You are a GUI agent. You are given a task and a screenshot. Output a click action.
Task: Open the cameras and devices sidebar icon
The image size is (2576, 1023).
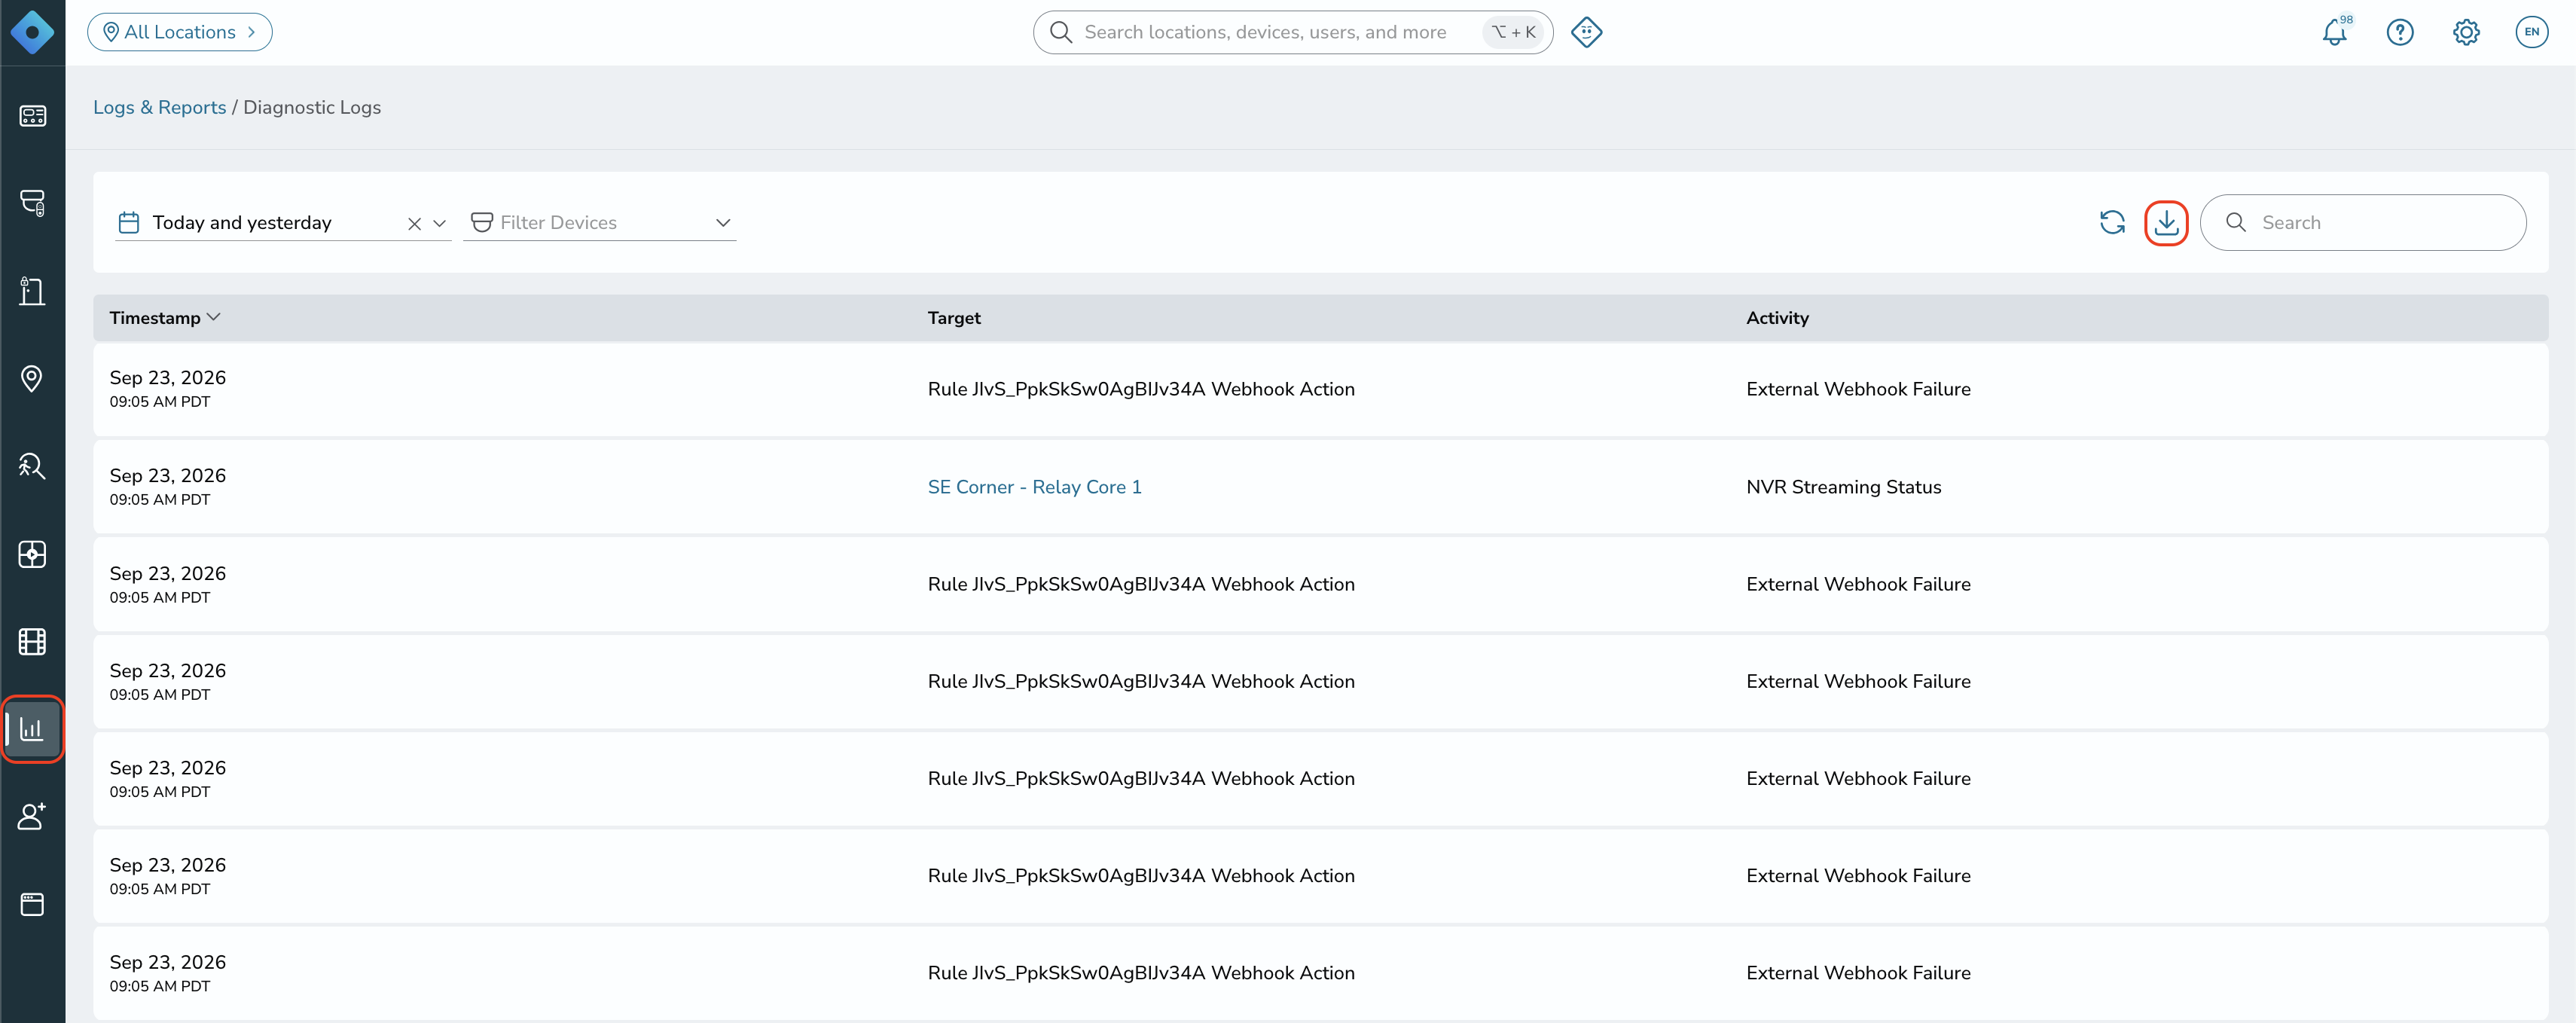[32, 203]
